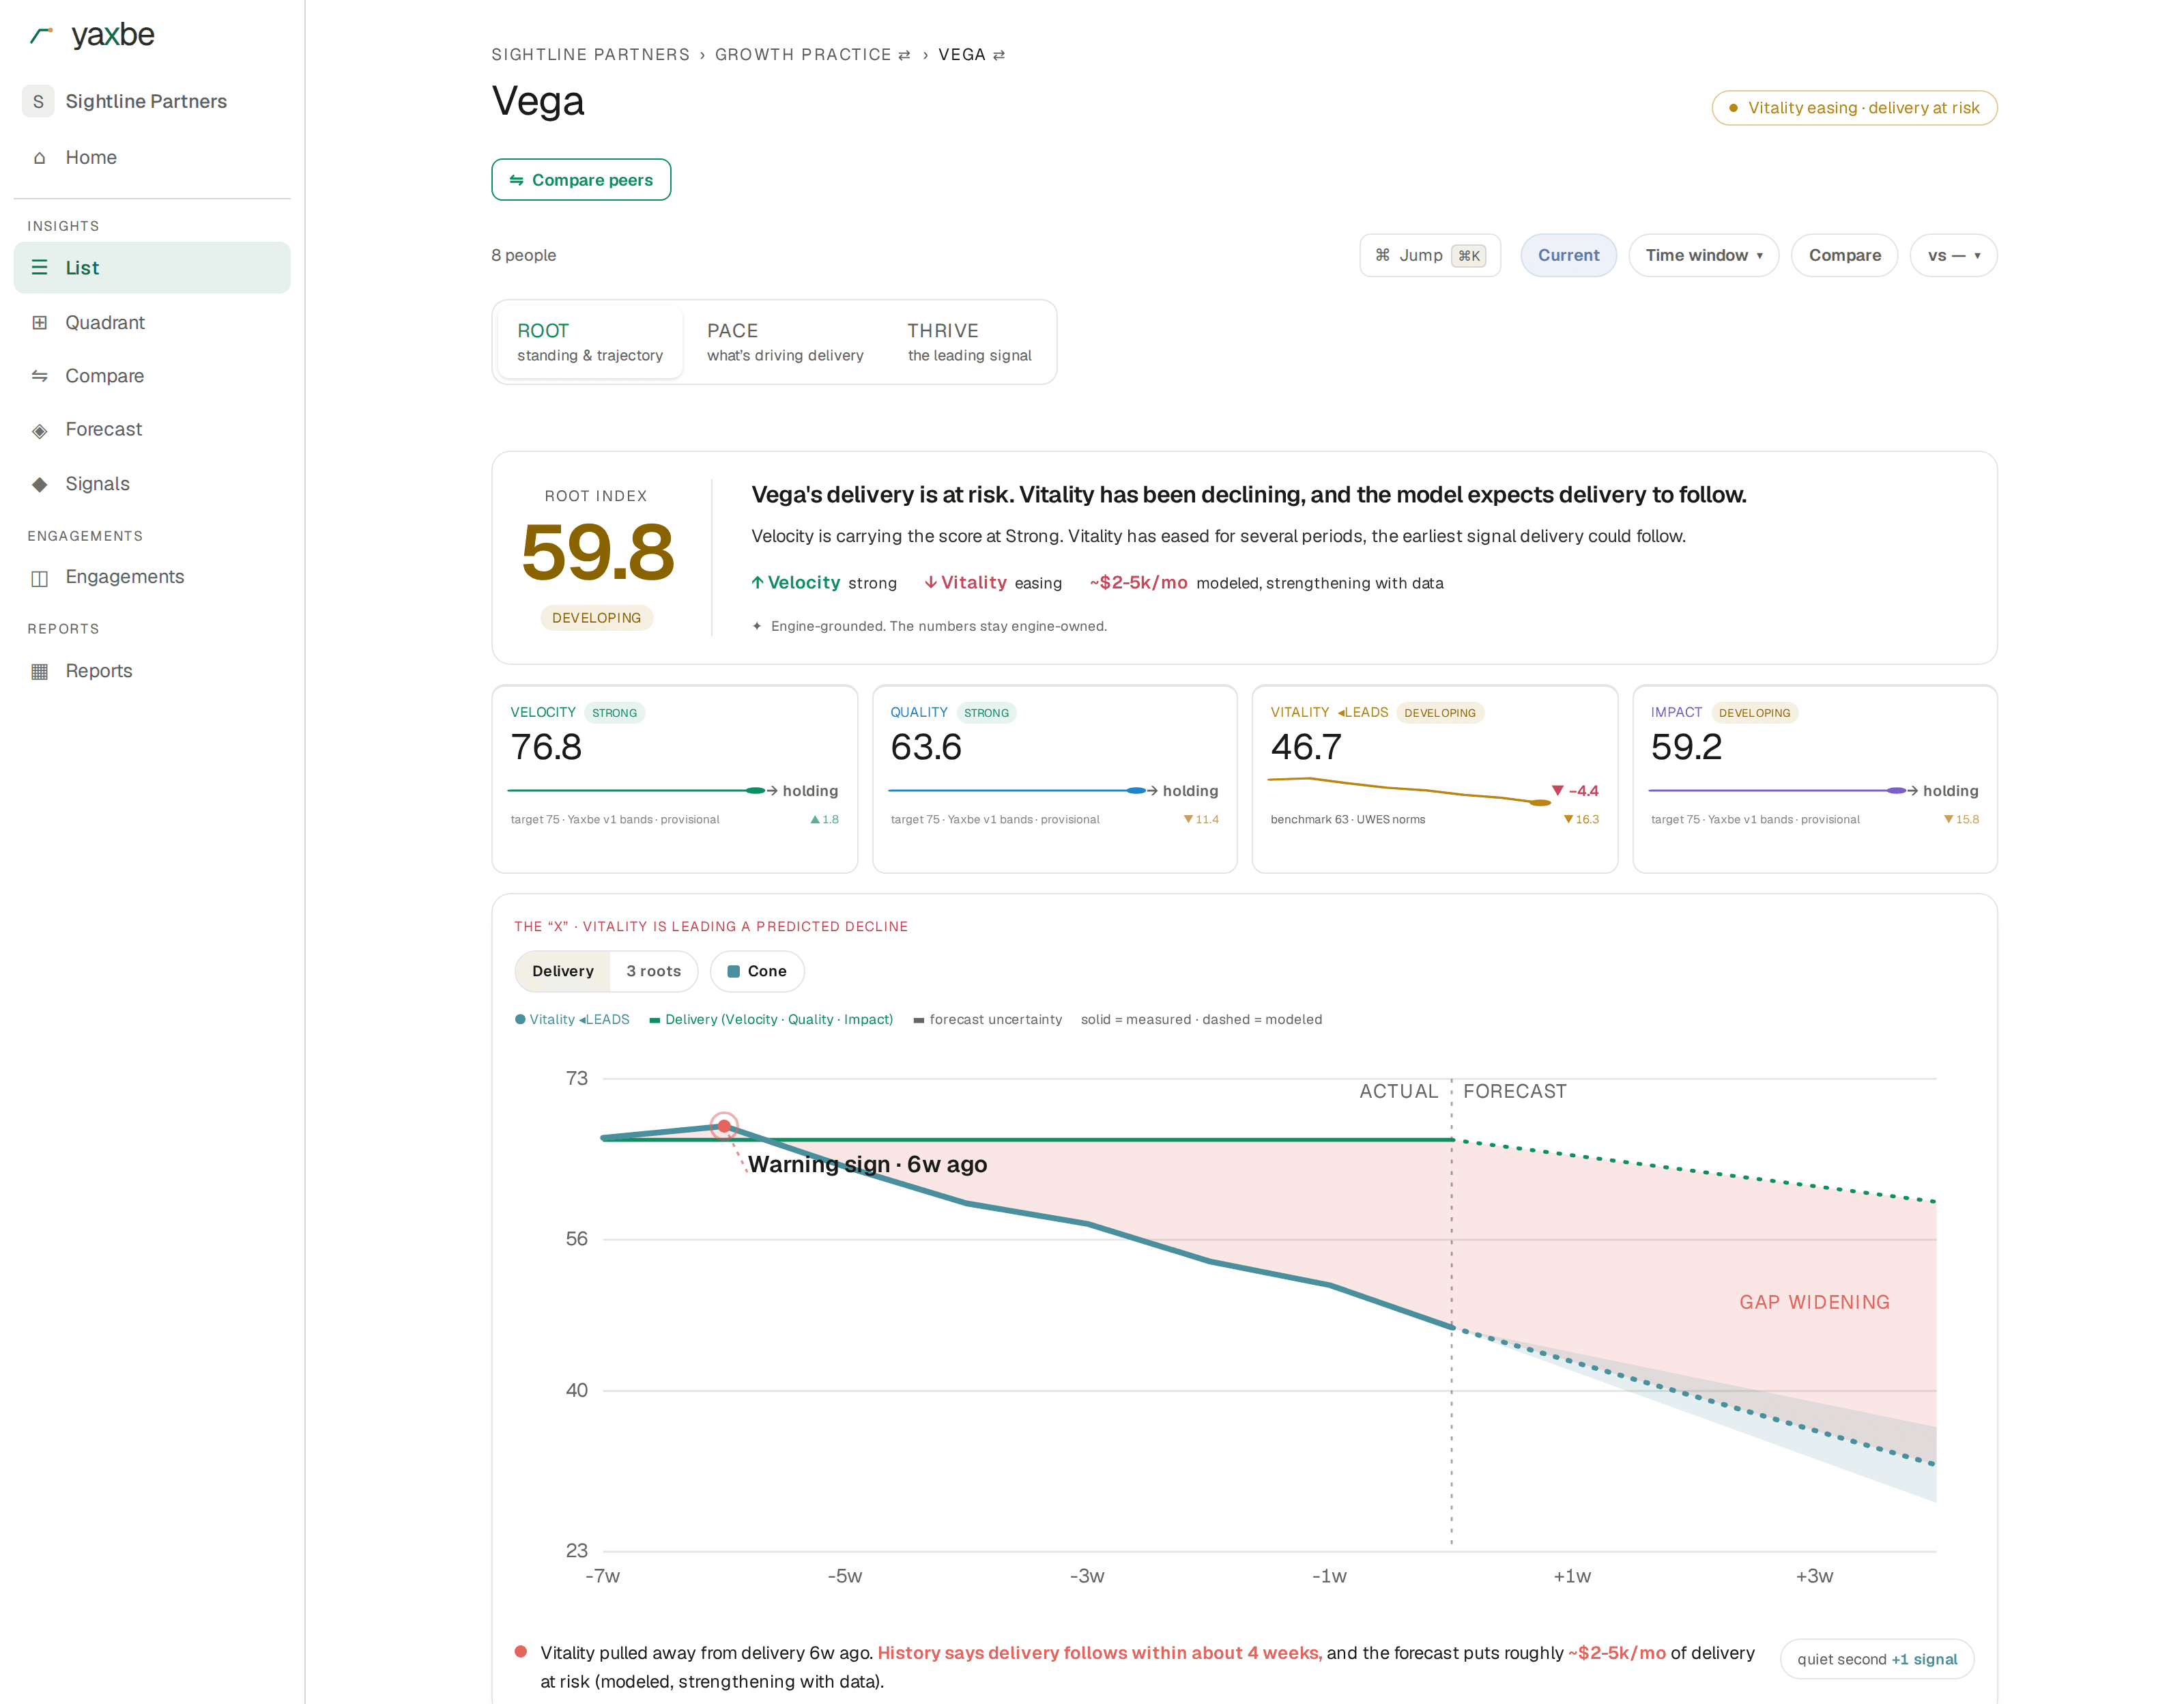Click the "~$2-5k/mo" figure in summary
The height and width of the screenshot is (1704, 2184).
point(1138,583)
